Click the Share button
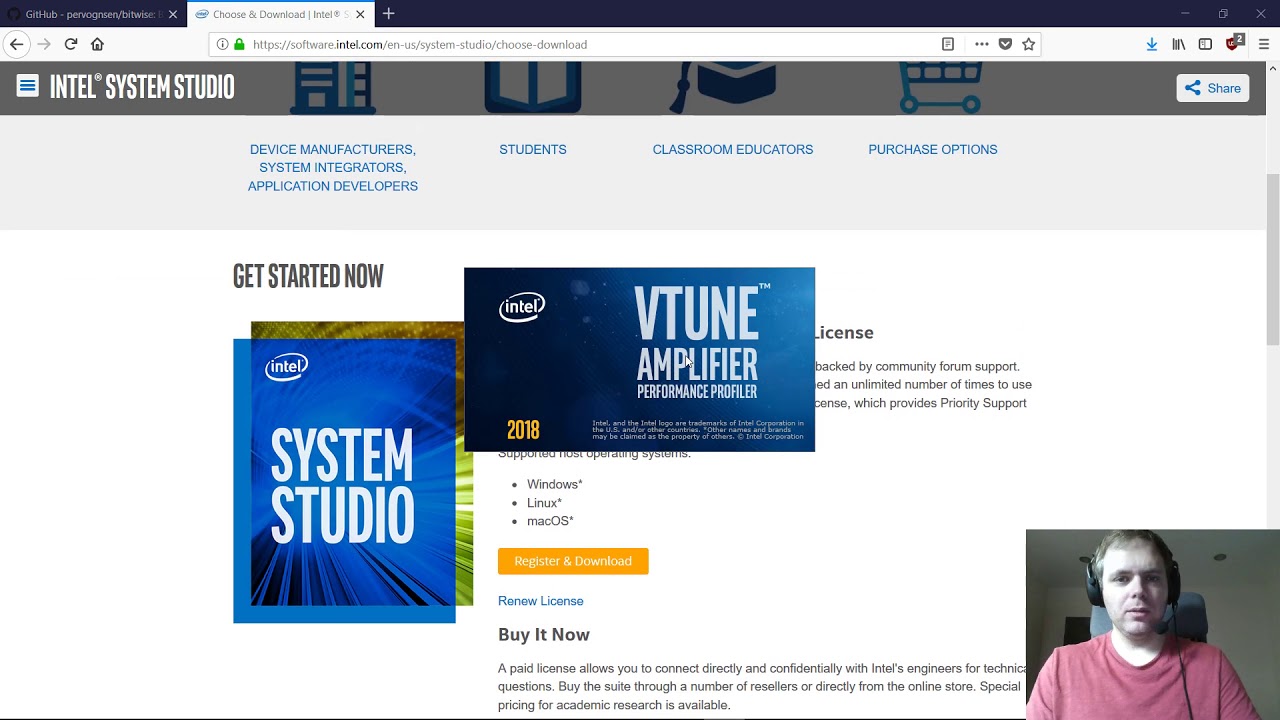Viewport: 1280px width, 720px height. tap(1212, 88)
